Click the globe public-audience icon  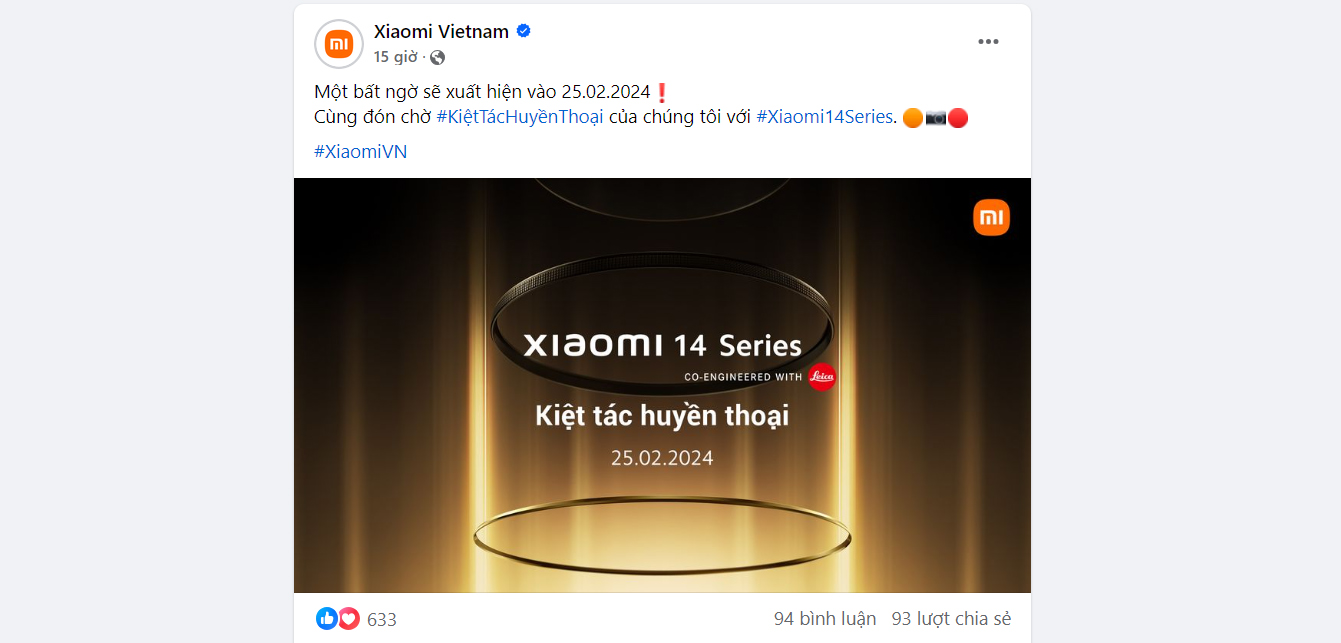click(437, 57)
